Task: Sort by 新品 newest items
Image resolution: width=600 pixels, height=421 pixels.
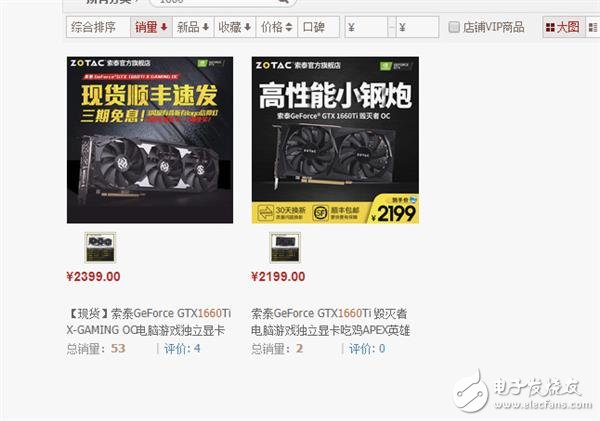Action: pyautogui.click(x=193, y=27)
